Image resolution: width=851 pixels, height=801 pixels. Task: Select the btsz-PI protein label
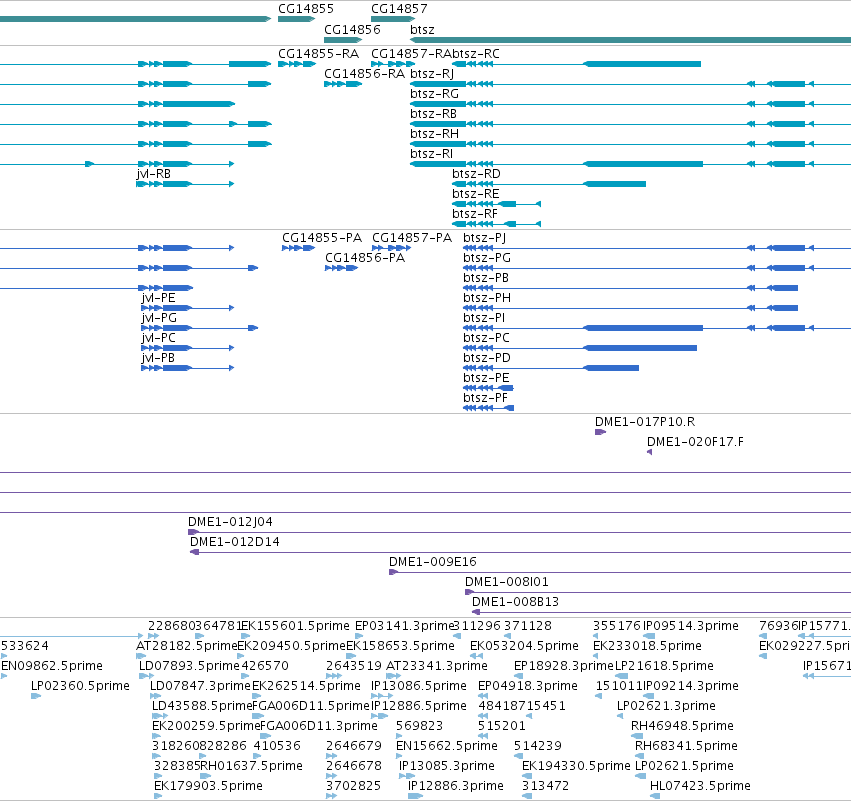484,318
